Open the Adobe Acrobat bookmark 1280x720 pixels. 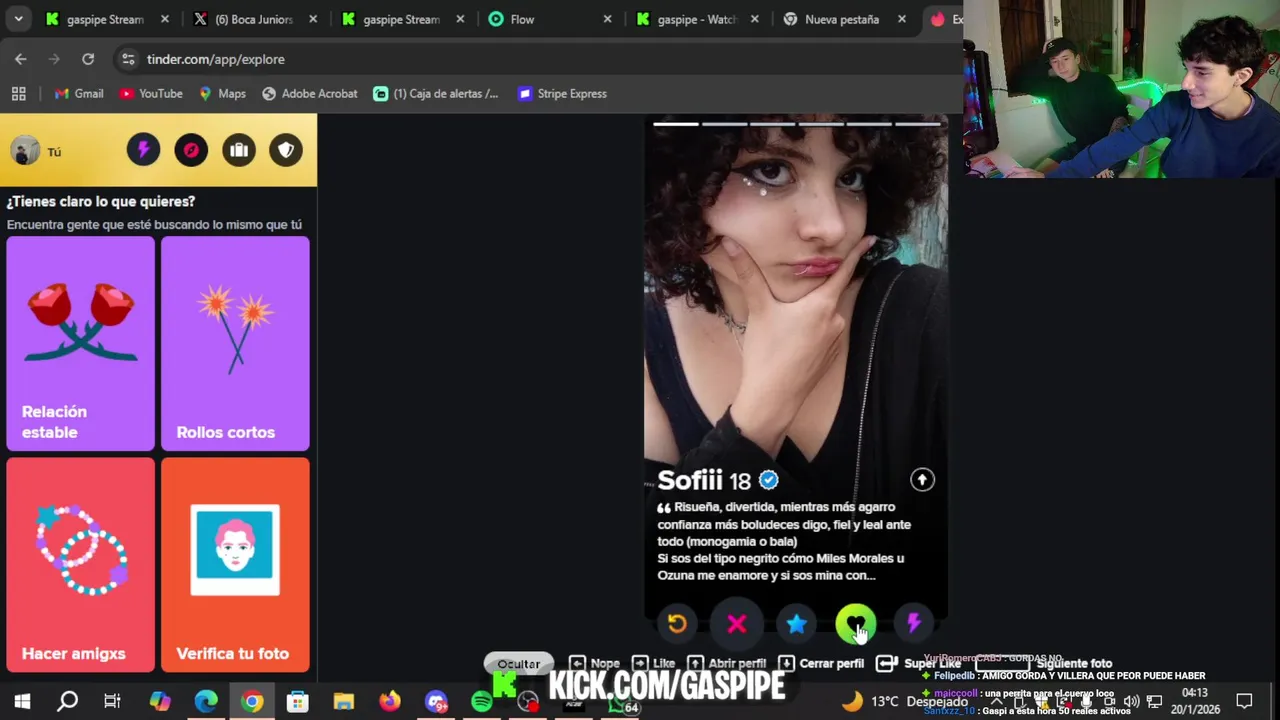point(309,93)
